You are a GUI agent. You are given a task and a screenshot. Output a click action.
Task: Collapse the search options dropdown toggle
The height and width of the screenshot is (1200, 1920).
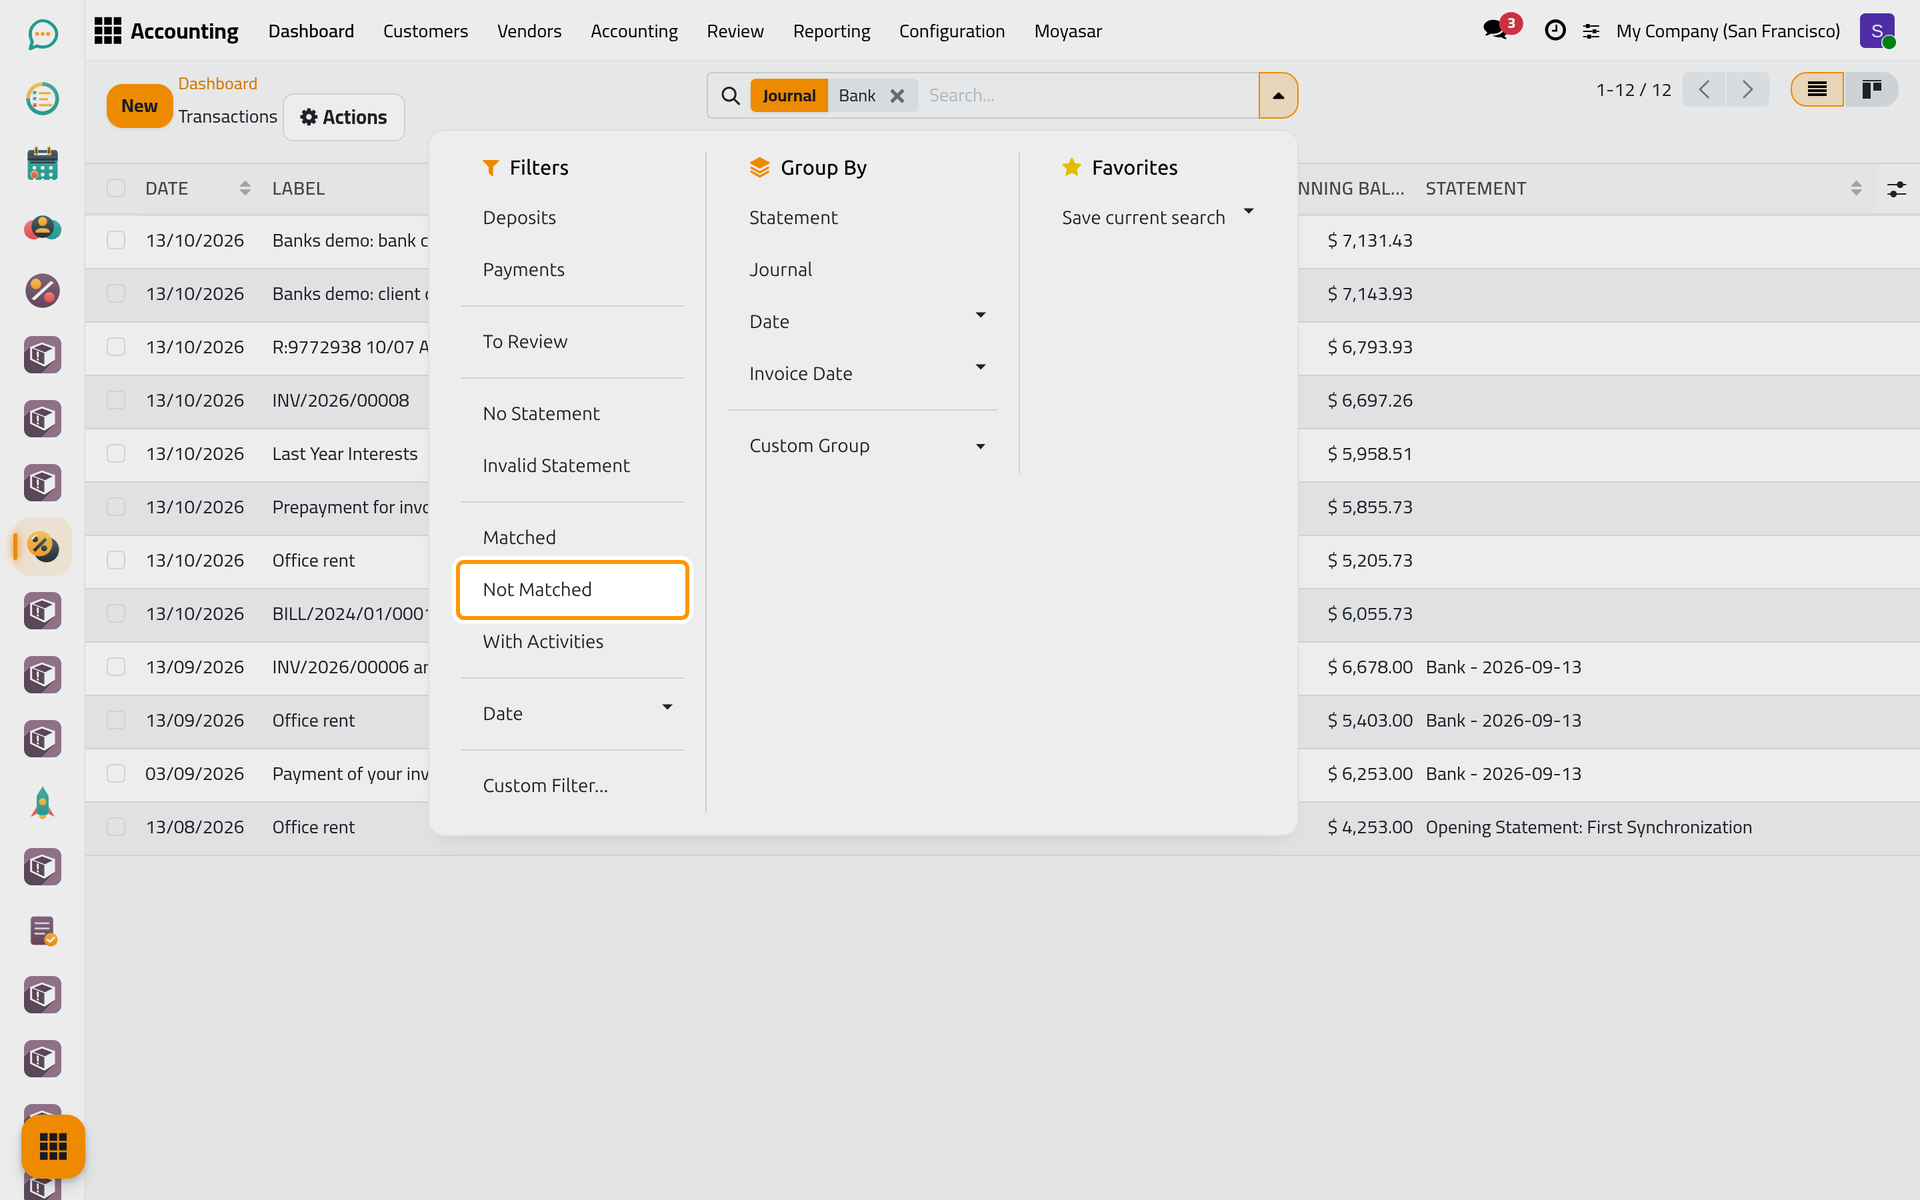pyautogui.click(x=1278, y=96)
